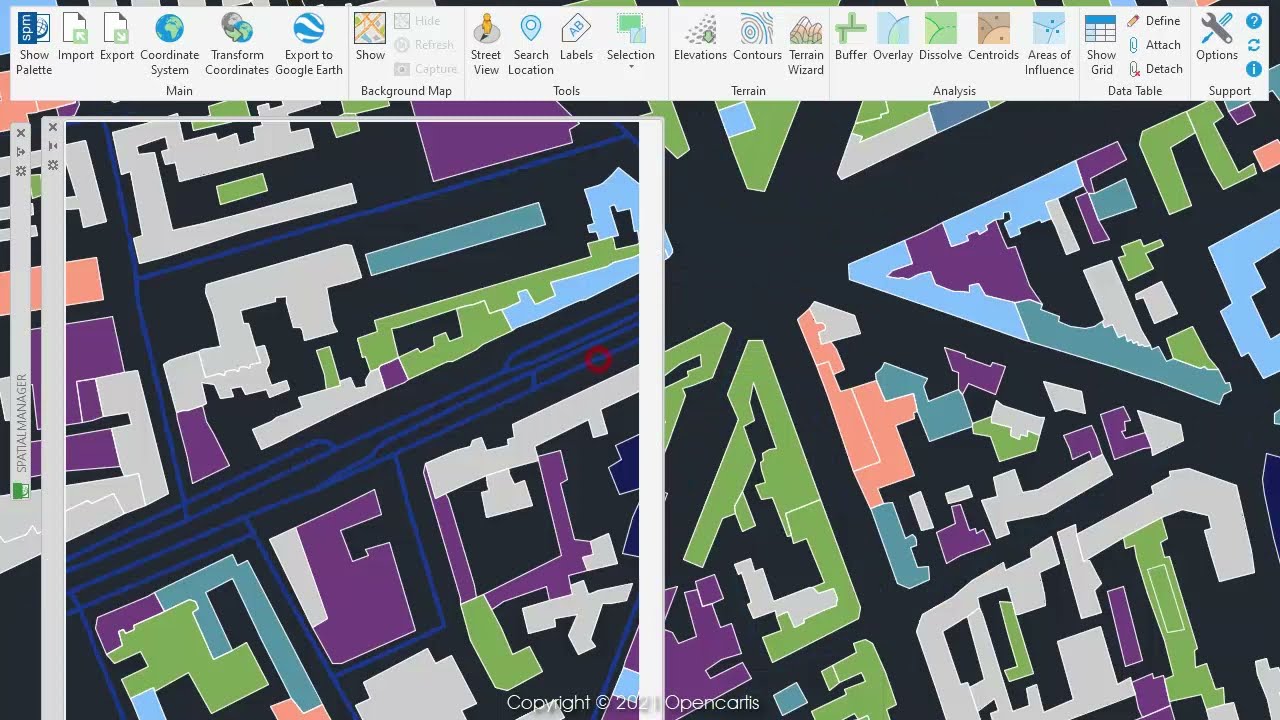This screenshot has width=1280, height=720.
Task: Launch Transform Coordinates tool
Action: 237,44
